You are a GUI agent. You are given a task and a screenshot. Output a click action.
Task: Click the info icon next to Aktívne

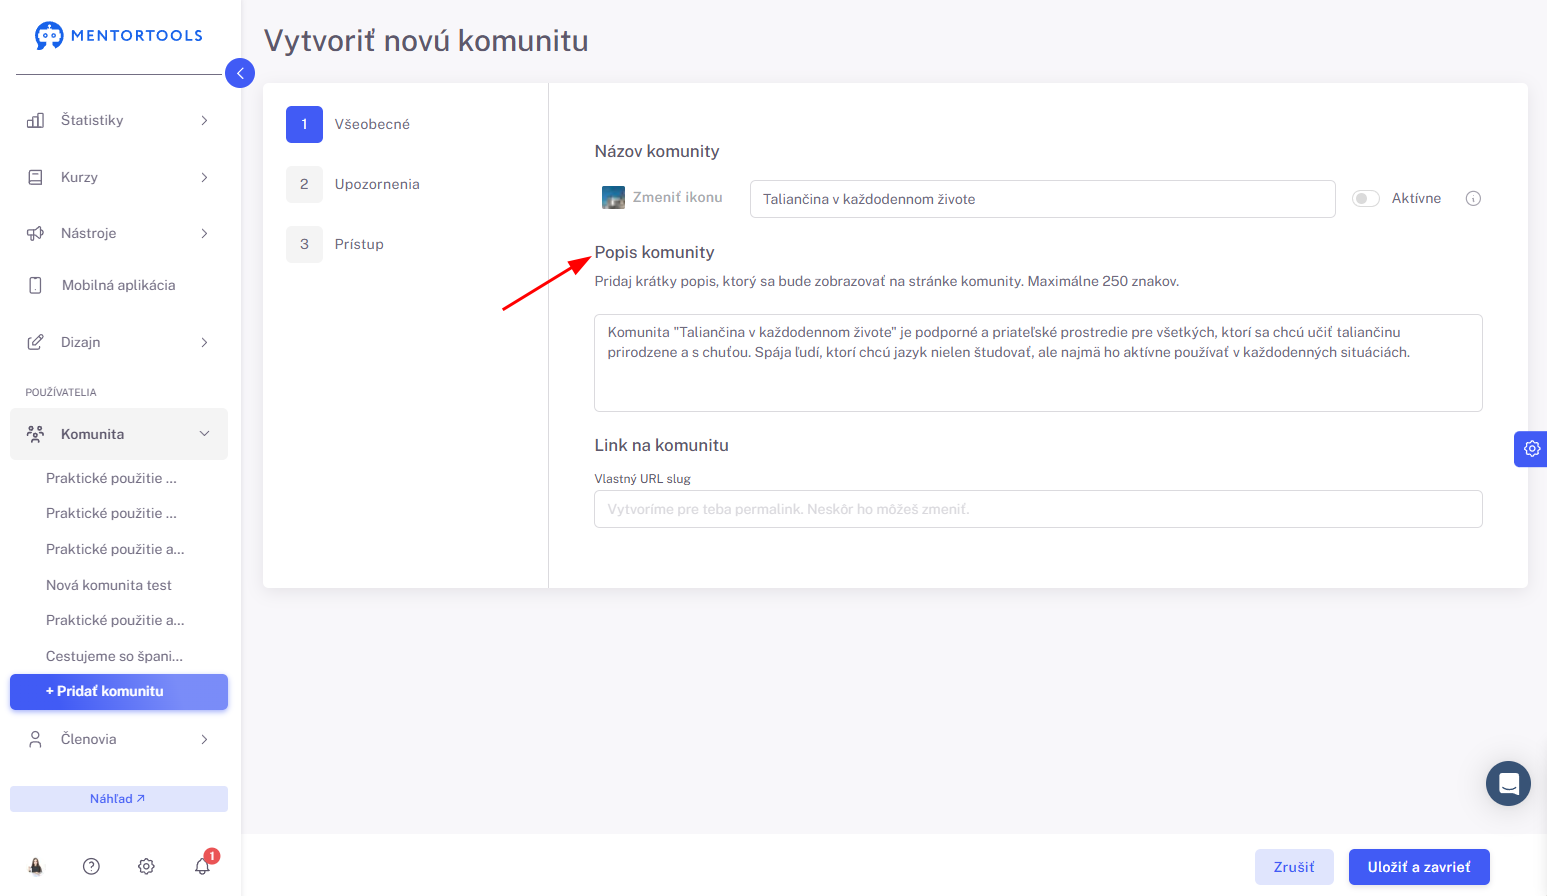point(1473,198)
